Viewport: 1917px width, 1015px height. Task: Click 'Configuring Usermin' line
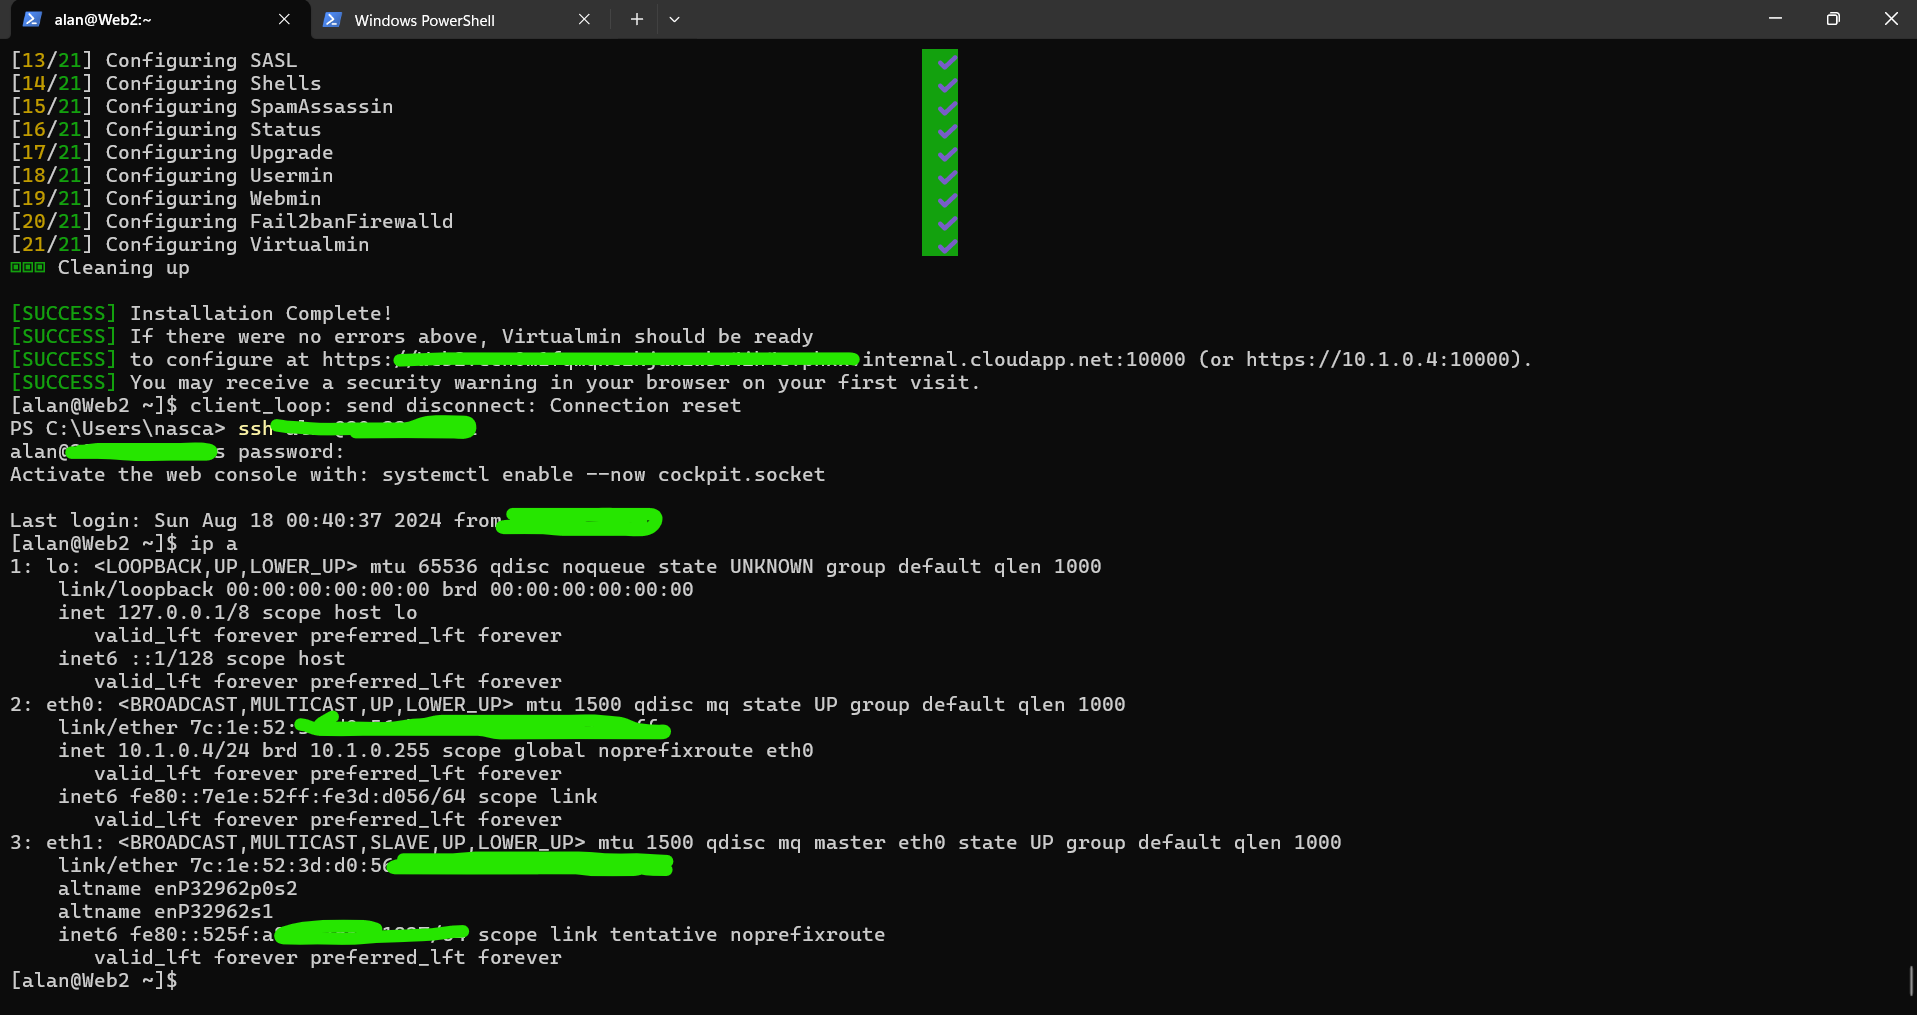pyautogui.click(x=172, y=176)
